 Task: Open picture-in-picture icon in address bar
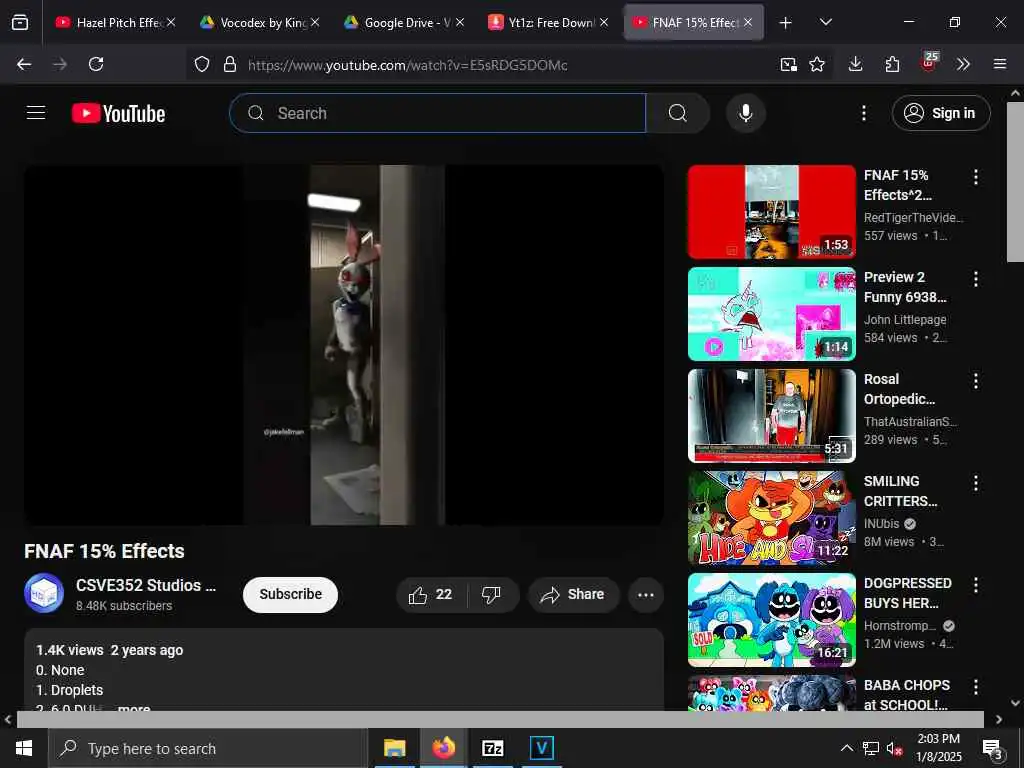[x=788, y=64]
